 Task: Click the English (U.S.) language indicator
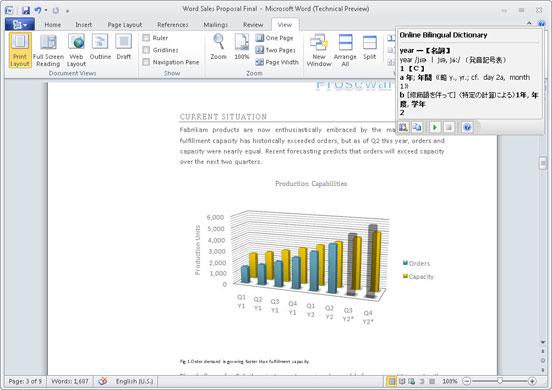click(134, 381)
